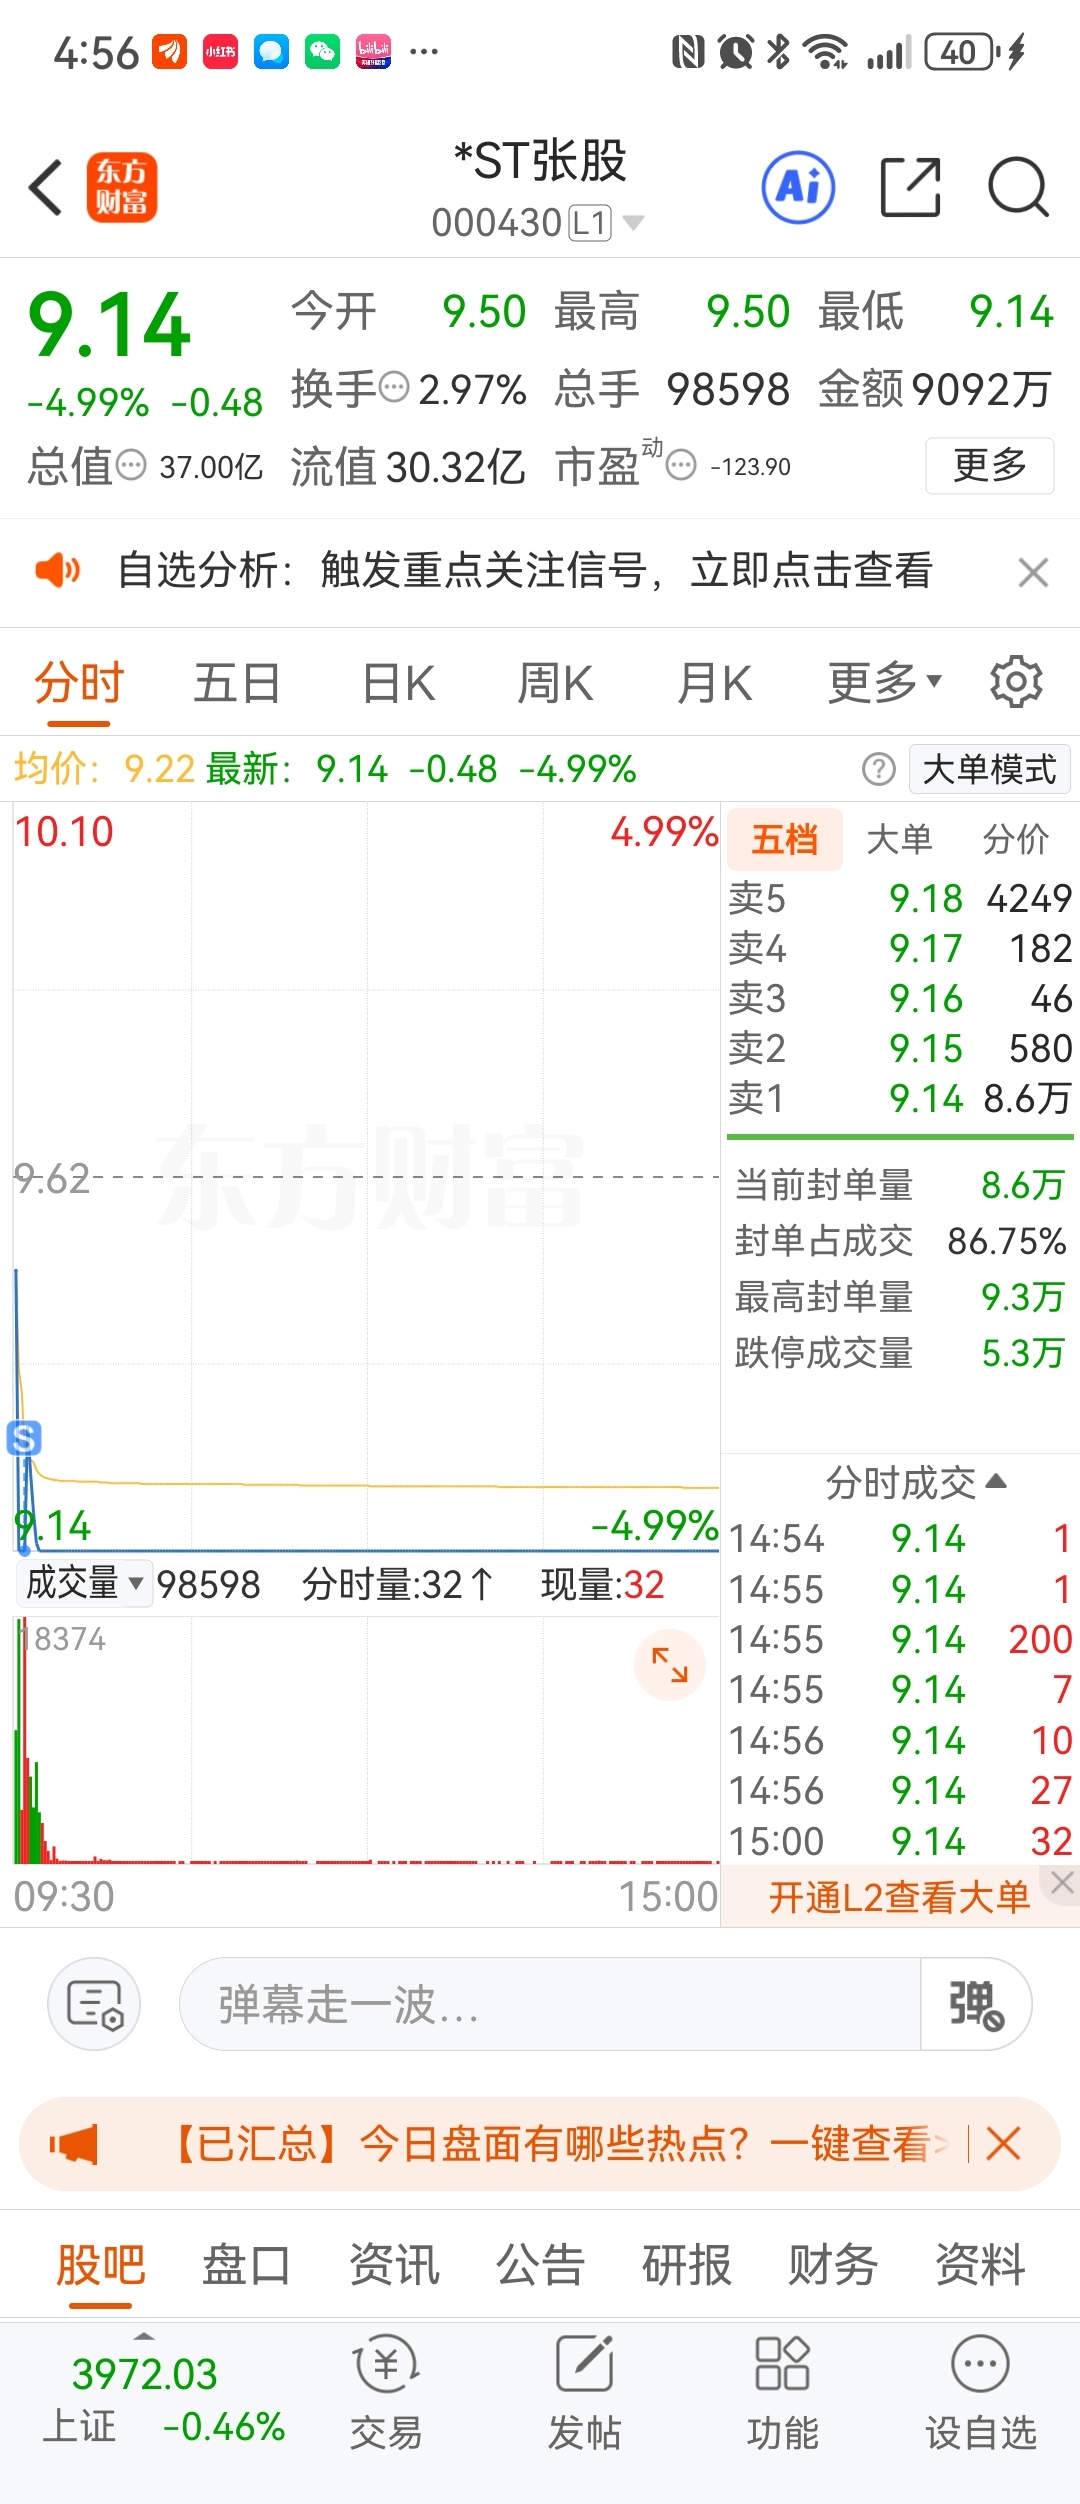Tap the share icon in header

(x=910, y=187)
